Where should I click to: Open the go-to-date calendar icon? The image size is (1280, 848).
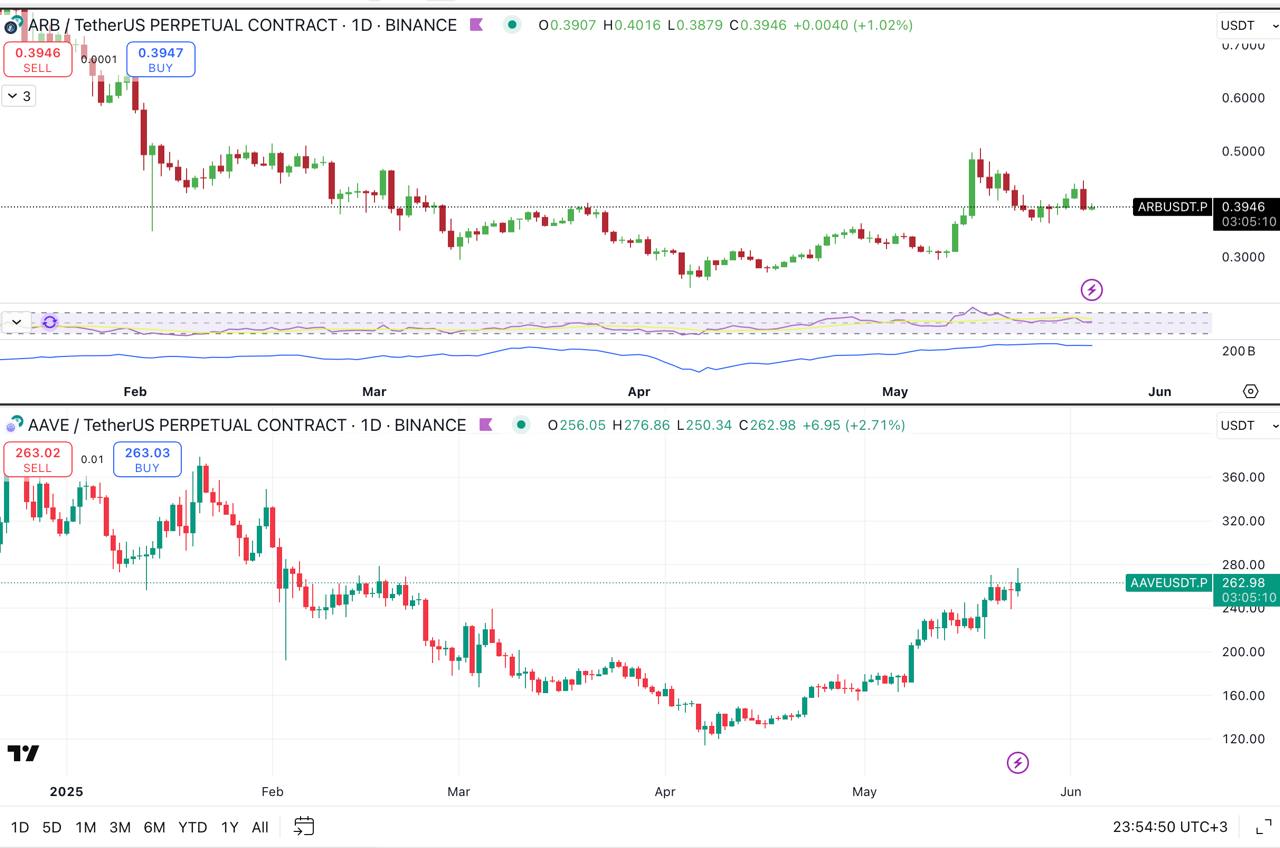coord(304,826)
